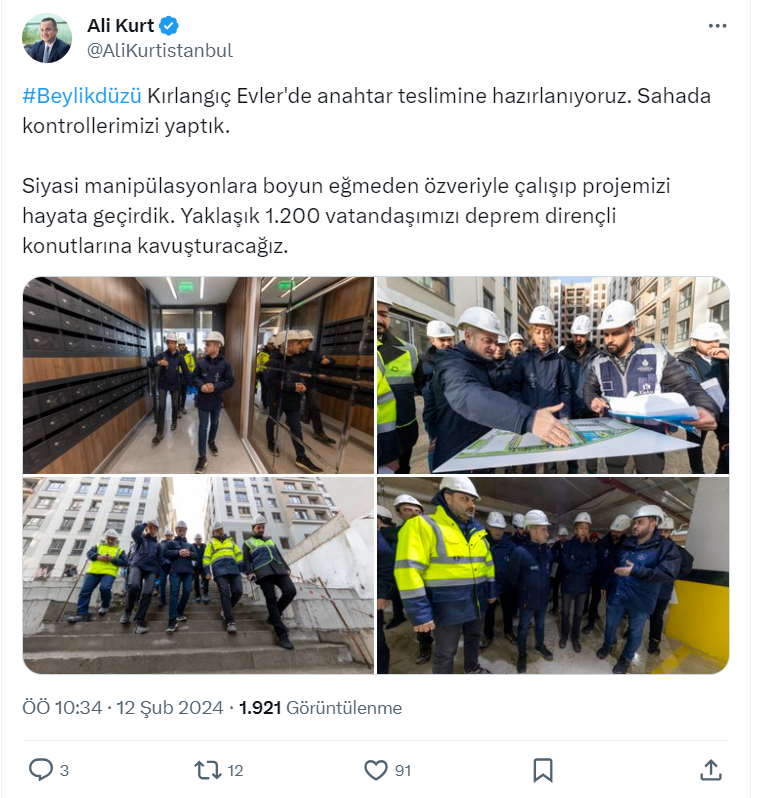Click the reply speech bubble icon
This screenshot has height=798, width=766.
(41, 770)
